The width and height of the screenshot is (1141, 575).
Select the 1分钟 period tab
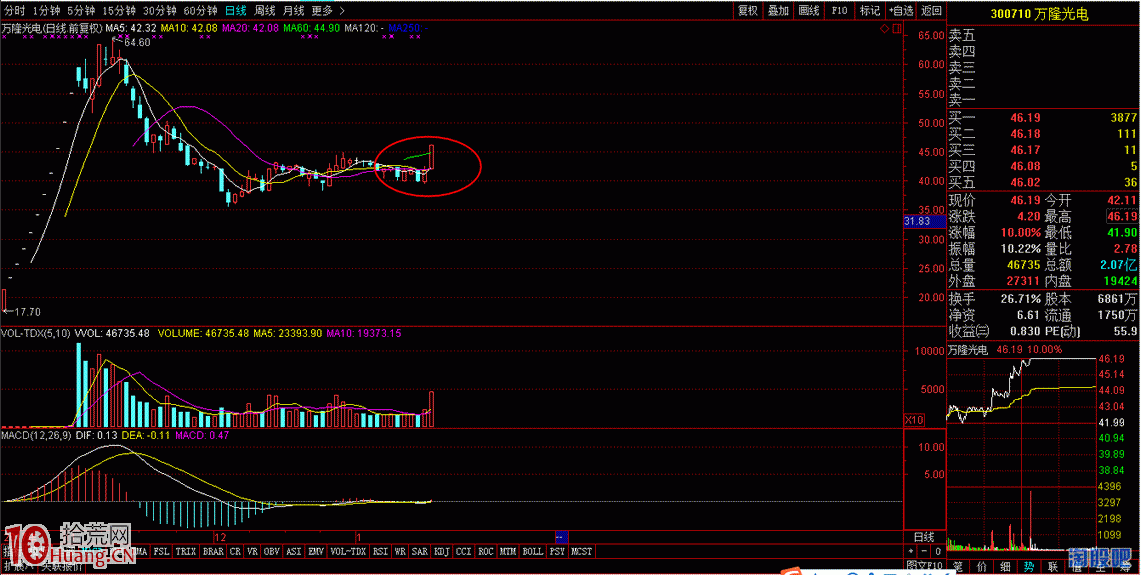(x=47, y=10)
